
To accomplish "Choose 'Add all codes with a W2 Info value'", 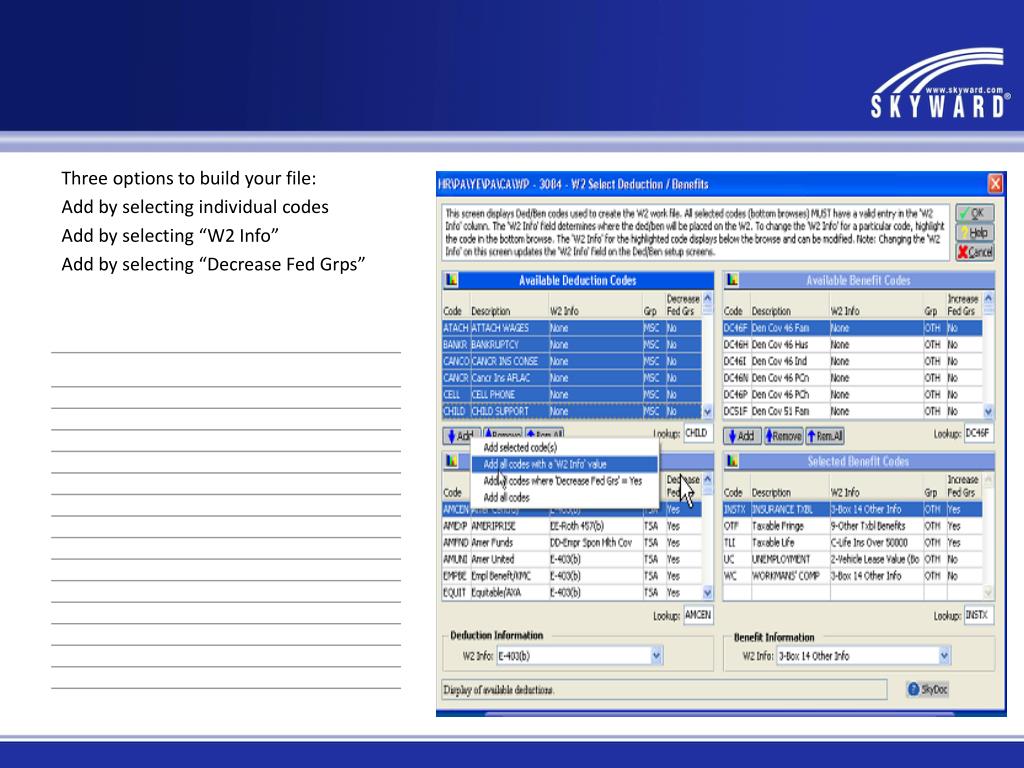I will (564, 464).
